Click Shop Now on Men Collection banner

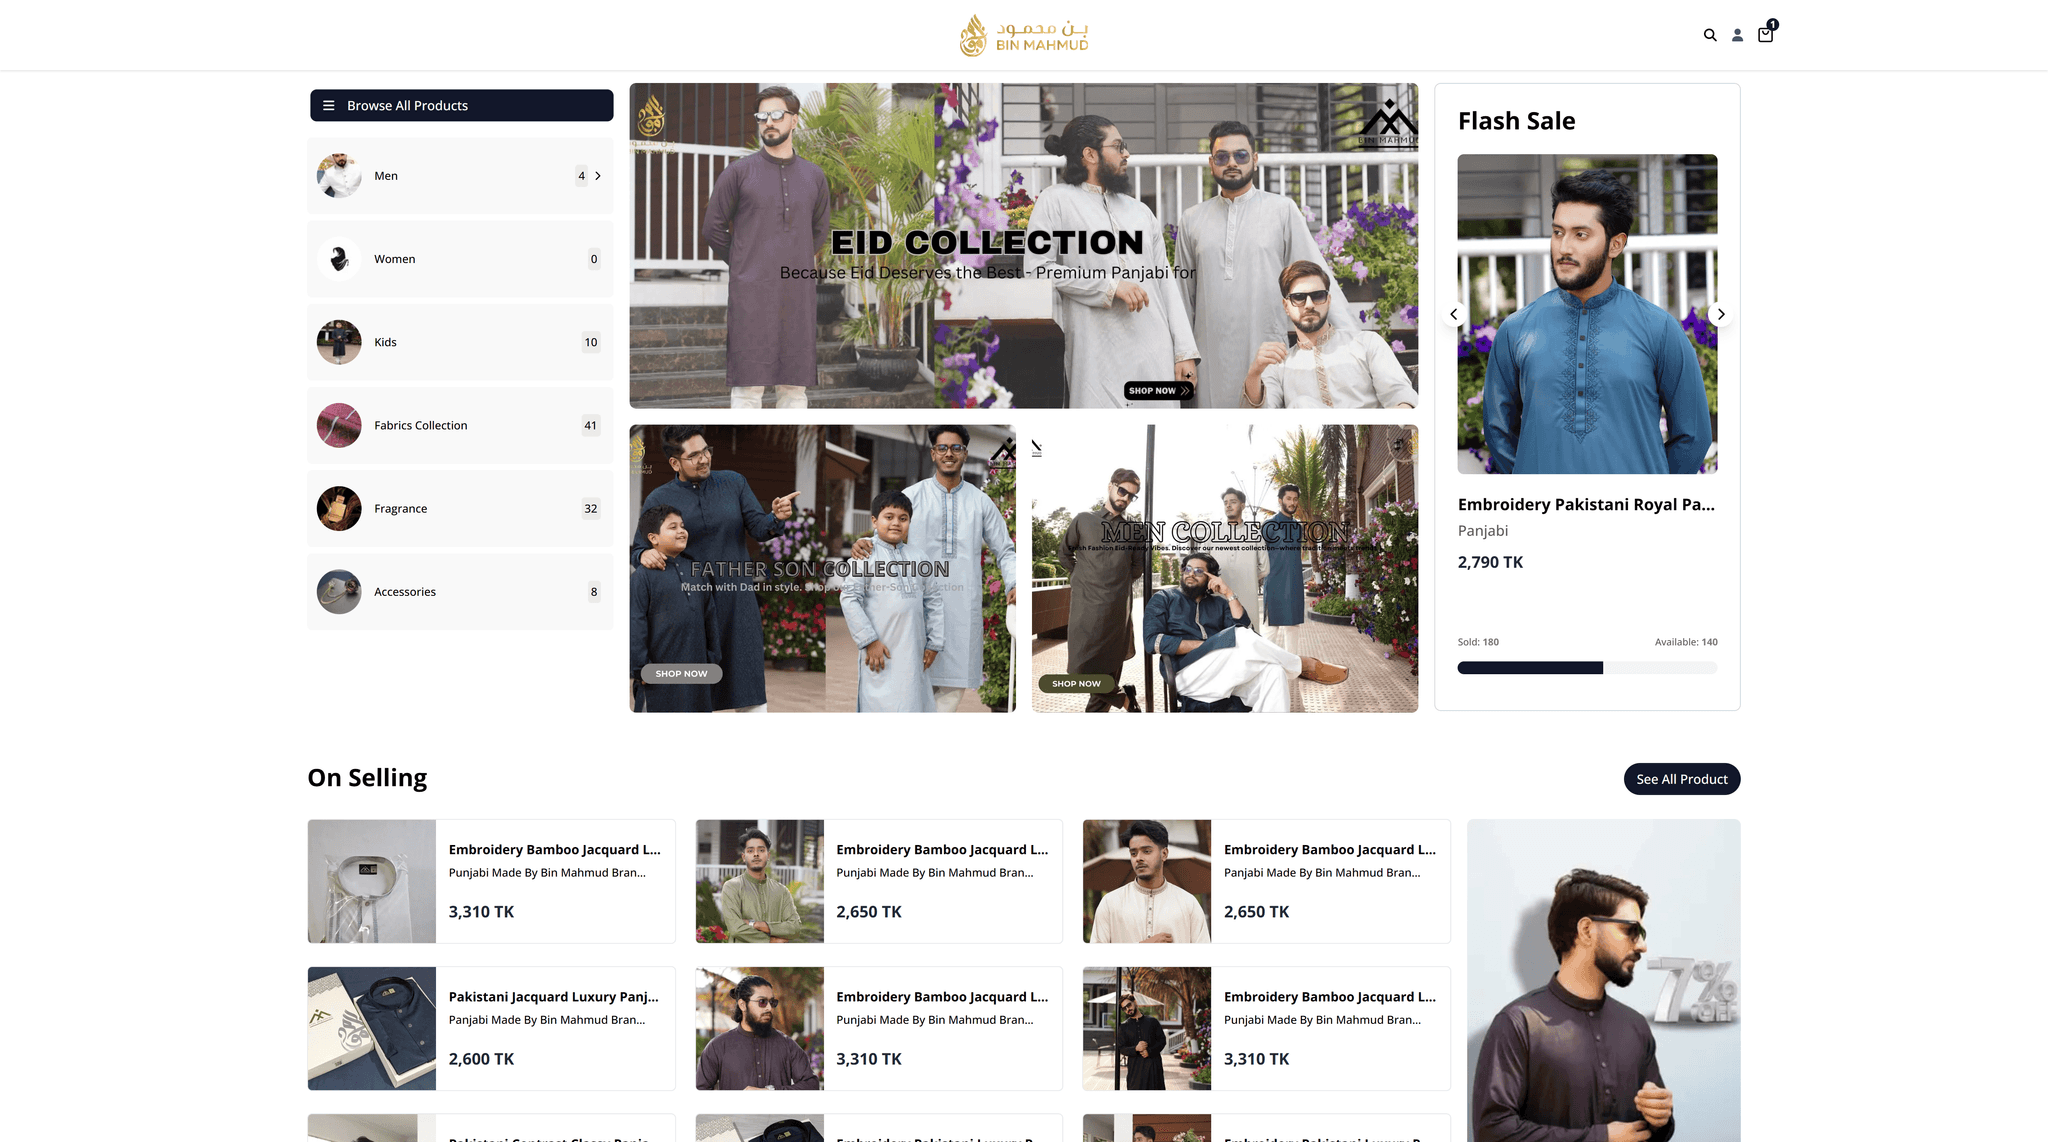click(1076, 684)
